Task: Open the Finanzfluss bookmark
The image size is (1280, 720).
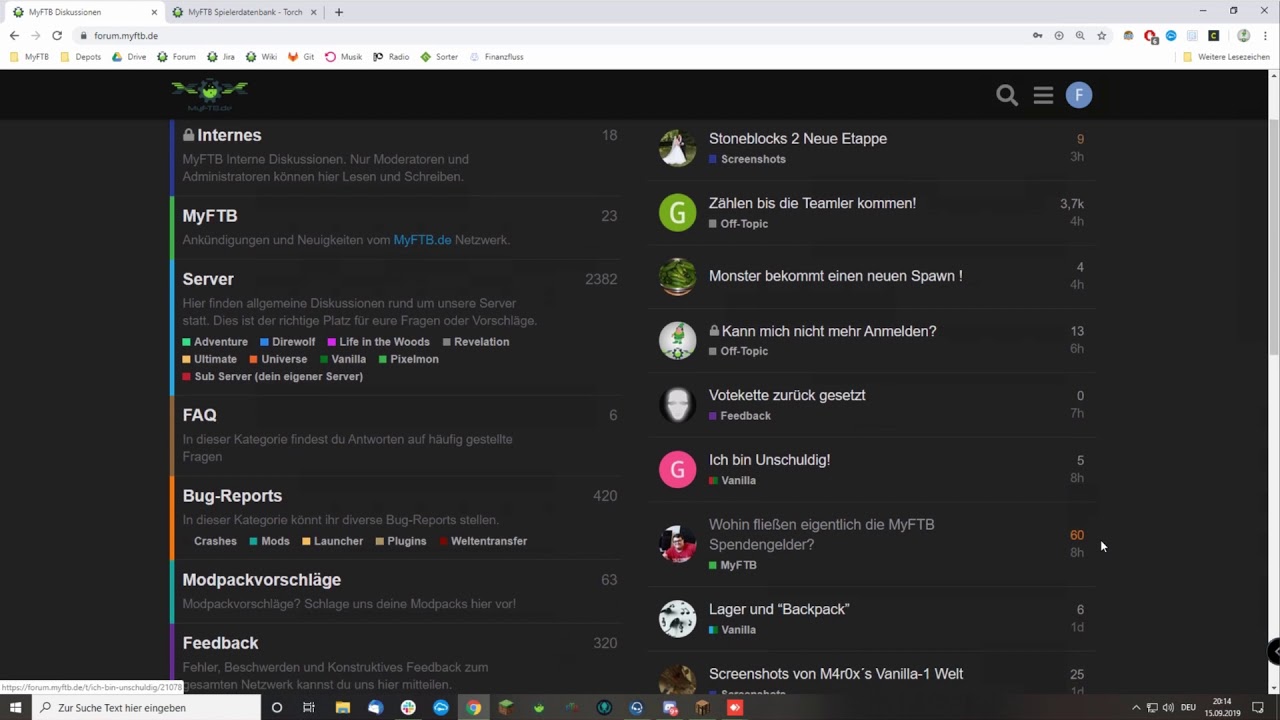Action: coord(497,57)
